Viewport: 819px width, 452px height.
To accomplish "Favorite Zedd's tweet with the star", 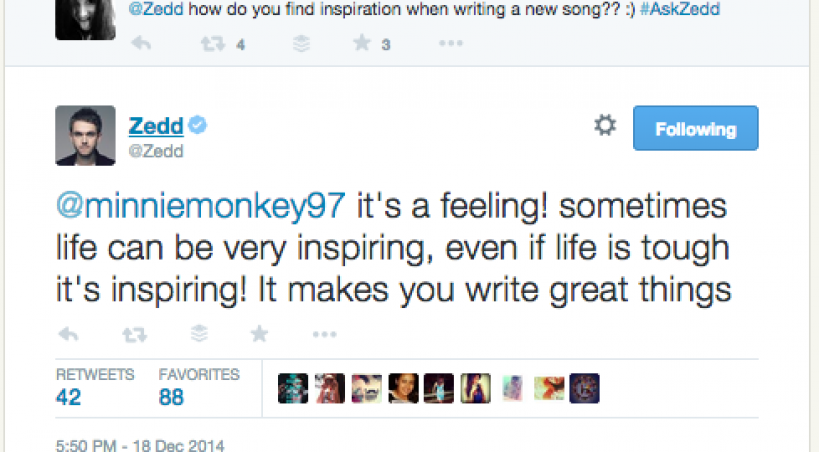I will tap(259, 334).
